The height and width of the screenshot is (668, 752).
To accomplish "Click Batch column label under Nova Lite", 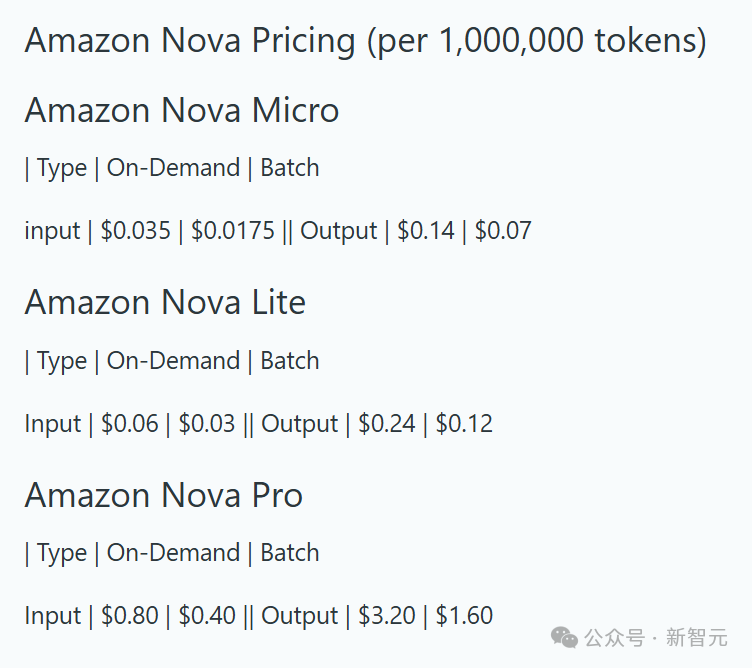I will tap(290, 361).
